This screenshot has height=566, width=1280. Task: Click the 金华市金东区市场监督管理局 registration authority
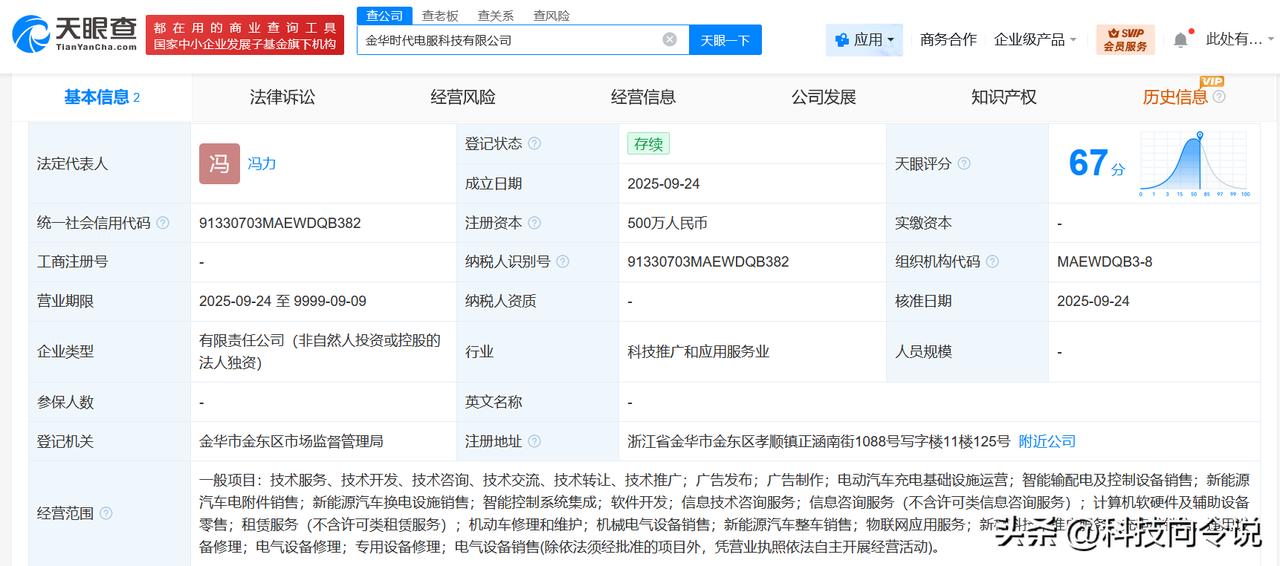(291, 441)
